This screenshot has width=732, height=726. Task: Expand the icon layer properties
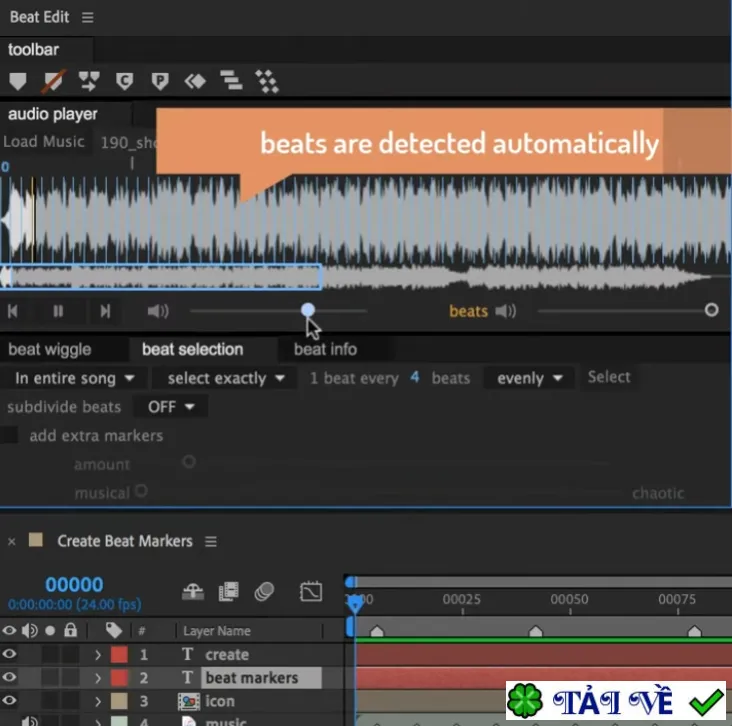(98, 701)
